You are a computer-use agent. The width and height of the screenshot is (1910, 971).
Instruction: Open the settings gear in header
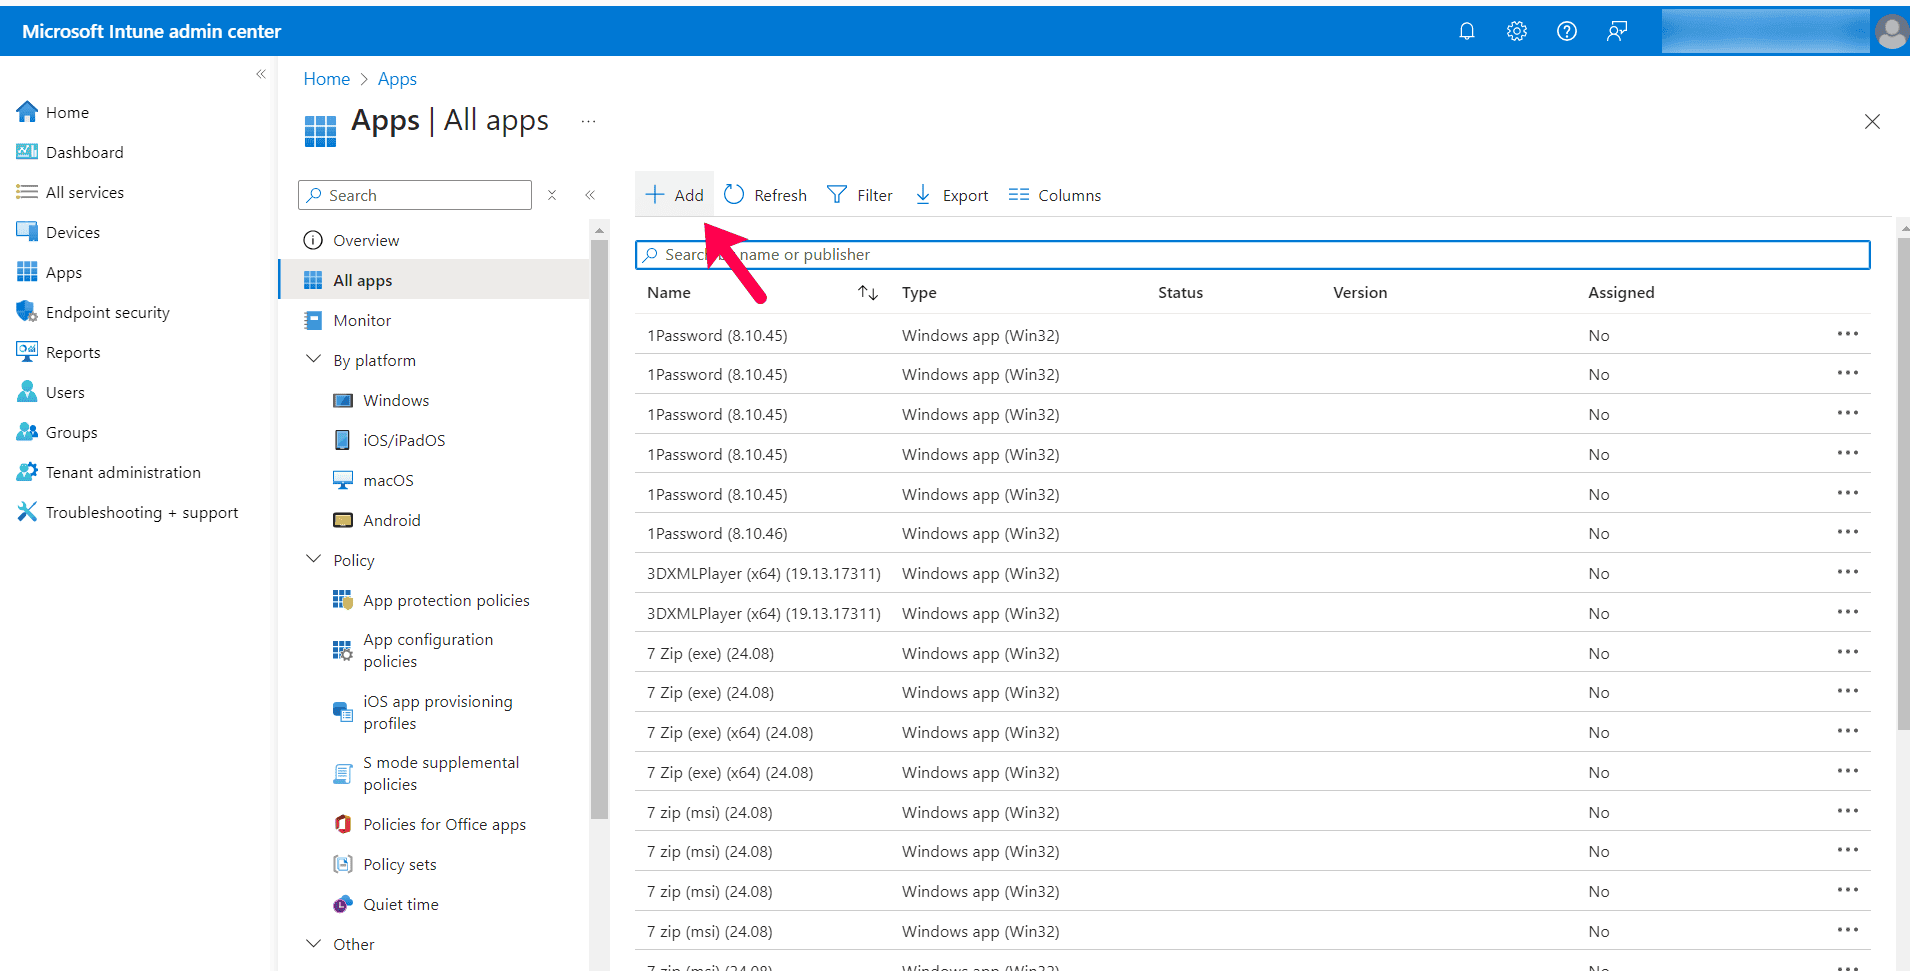pyautogui.click(x=1516, y=31)
